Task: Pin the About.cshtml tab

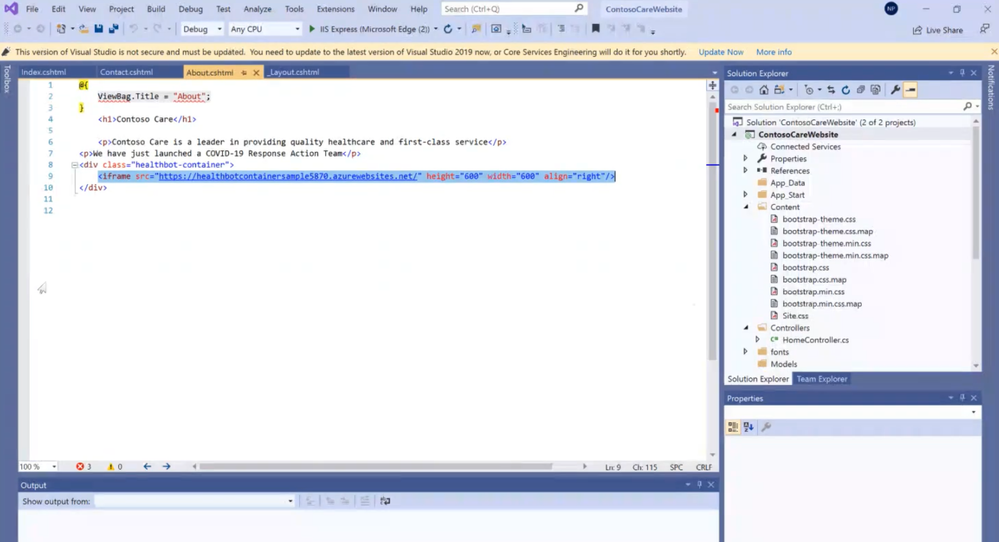Action: click(244, 73)
